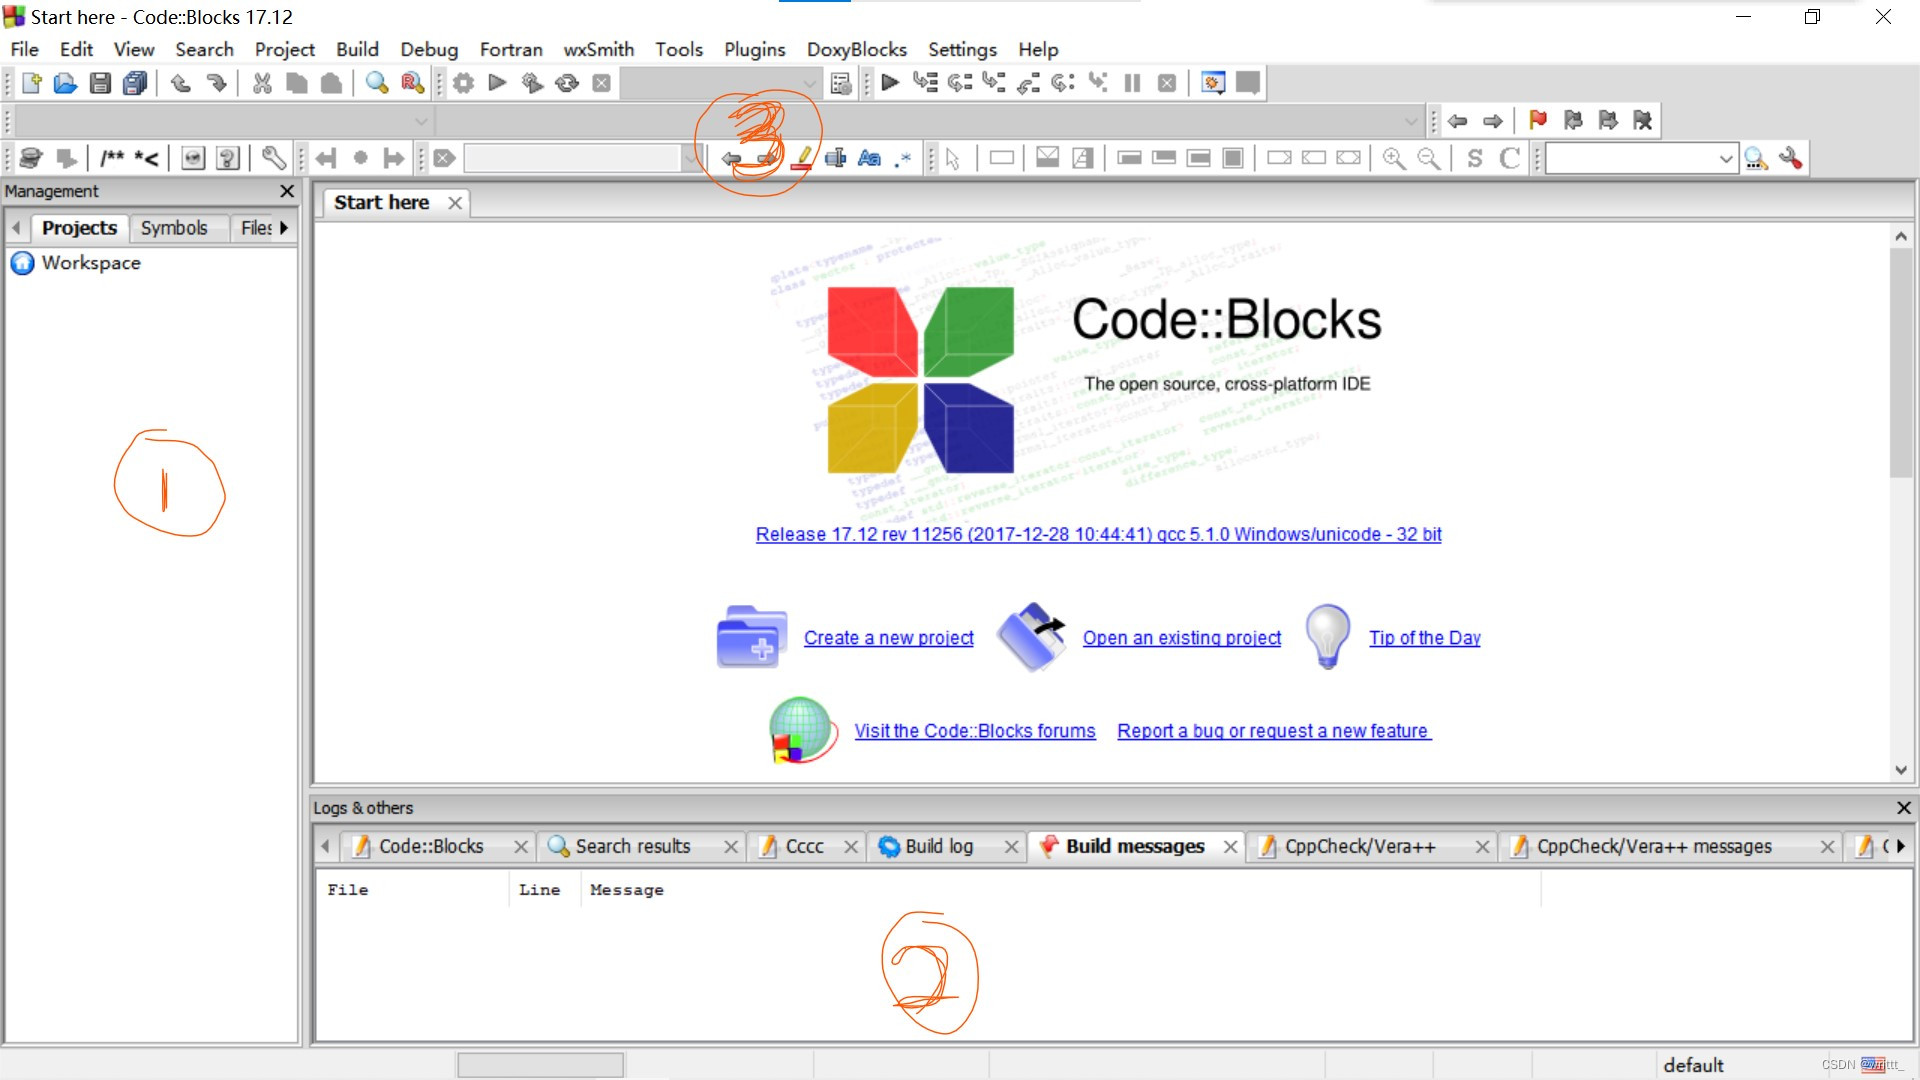Image resolution: width=1920 pixels, height=1080 pixels.
Task: Step into the next instruction in the debugger
Action: click(x=994, y=83)
